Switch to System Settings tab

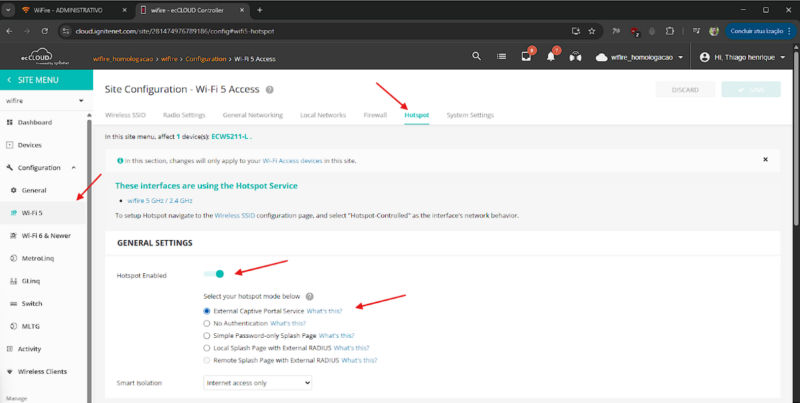point(470,115)
